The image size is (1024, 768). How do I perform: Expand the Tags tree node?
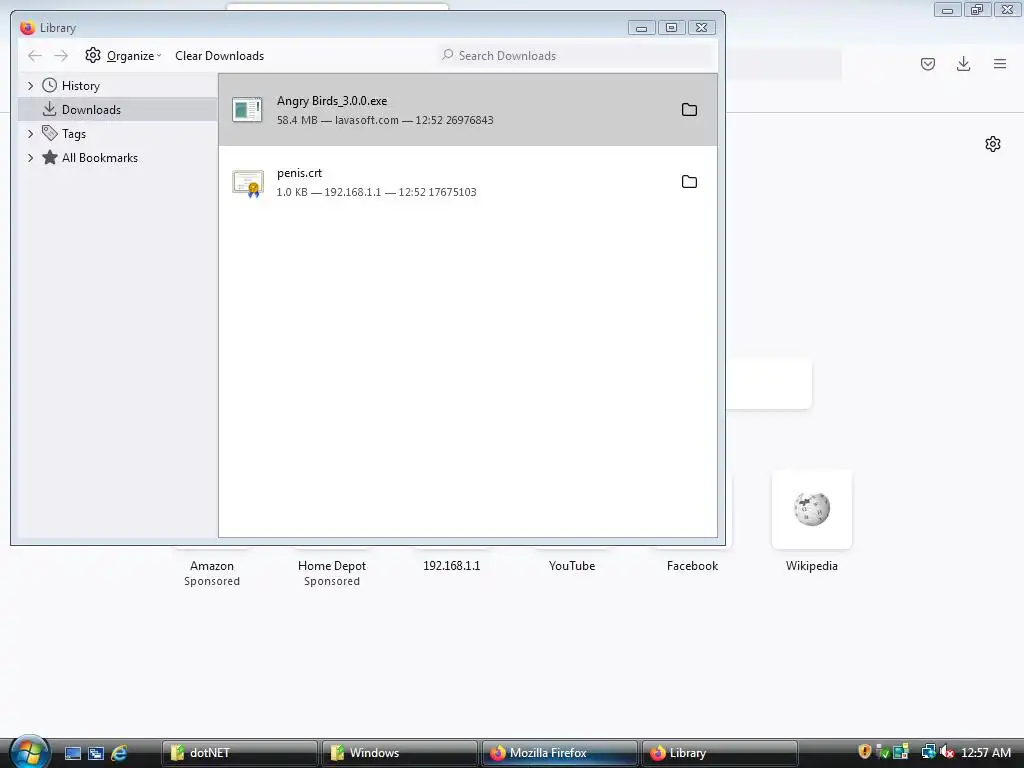tap(30, 134)
